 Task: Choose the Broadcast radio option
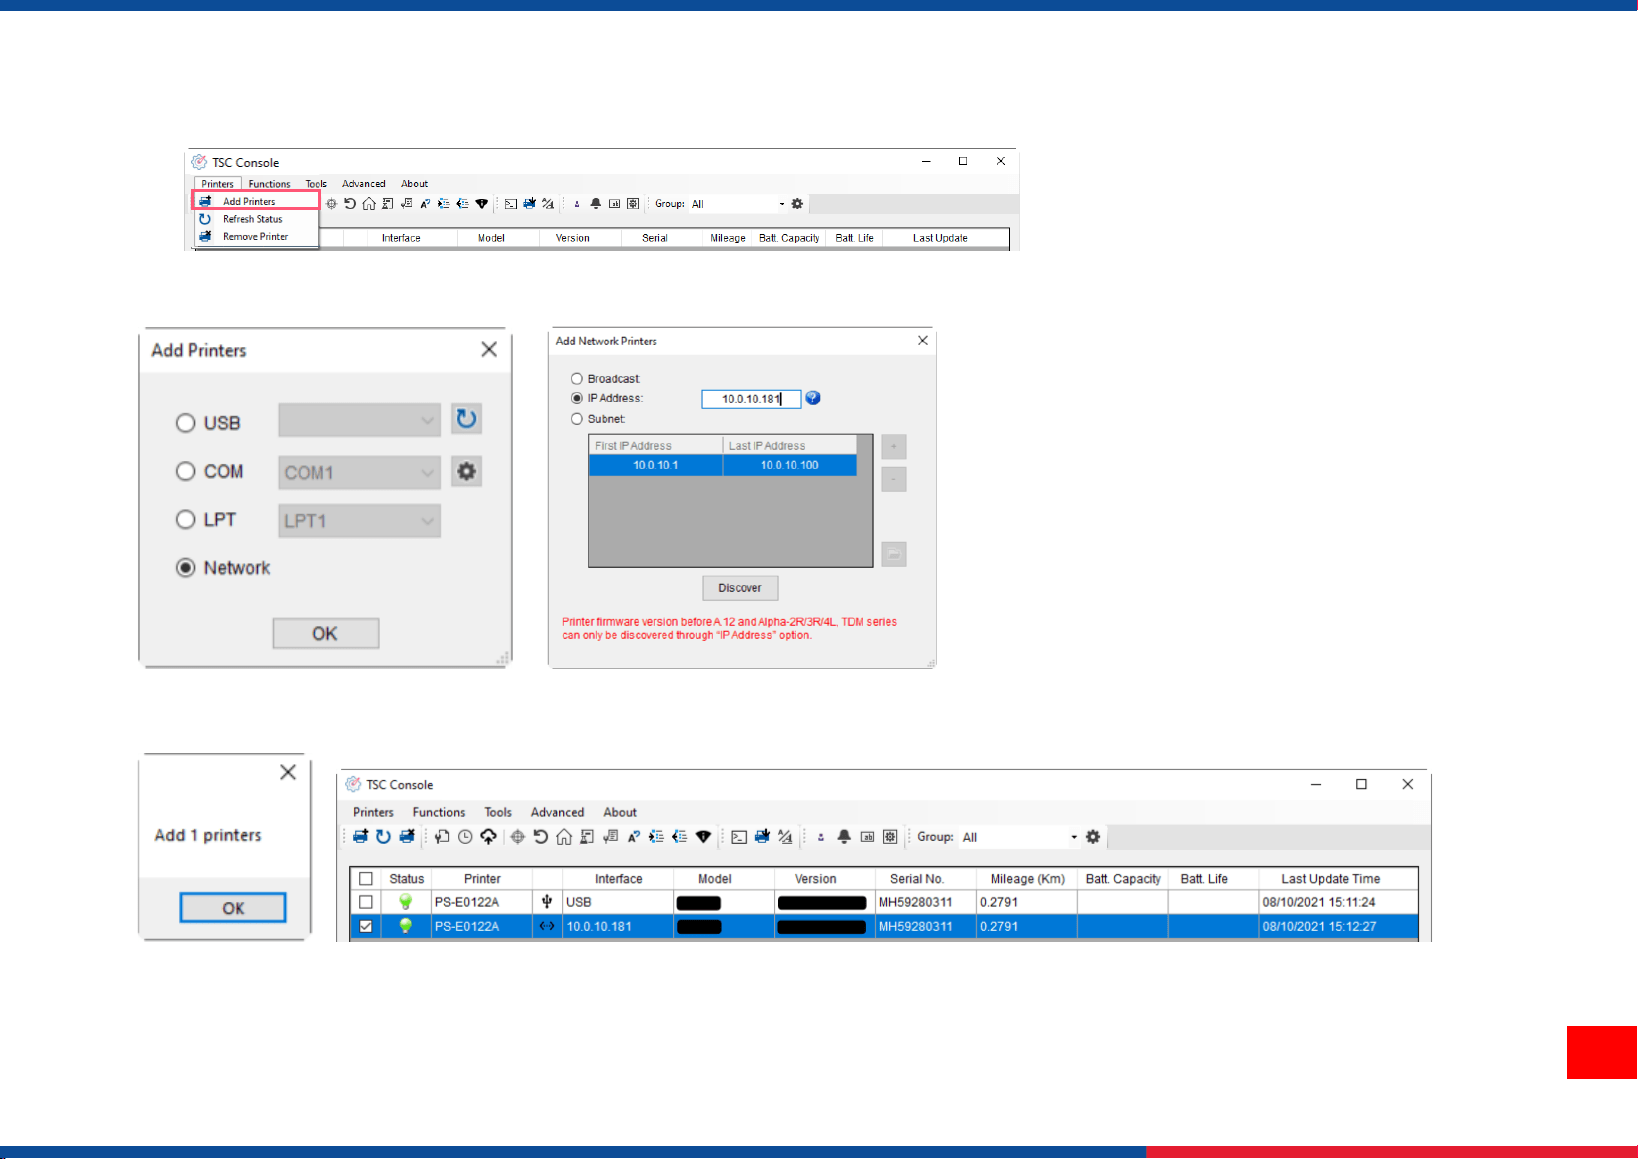[576, 379]
